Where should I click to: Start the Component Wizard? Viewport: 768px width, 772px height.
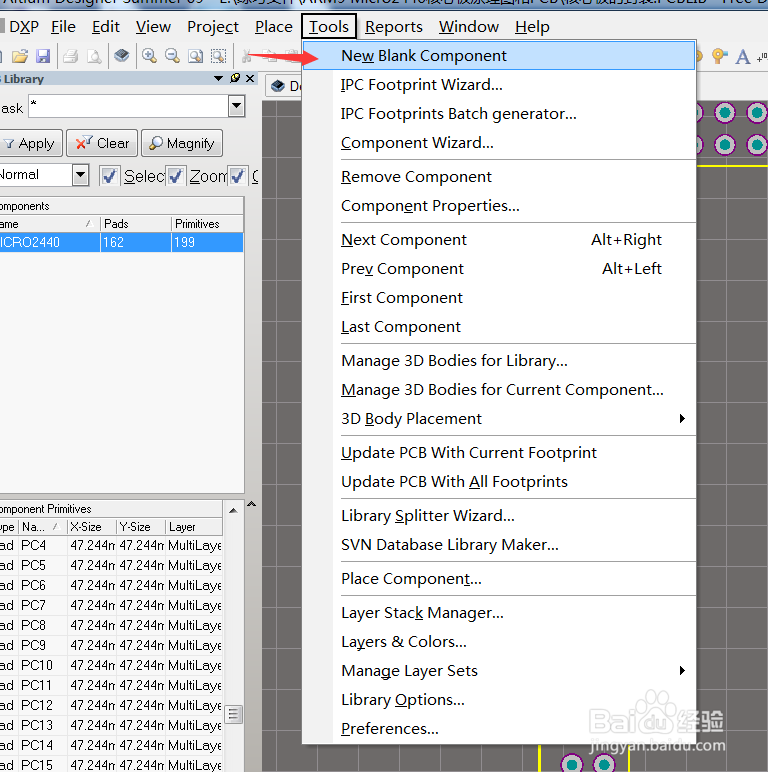499,143
